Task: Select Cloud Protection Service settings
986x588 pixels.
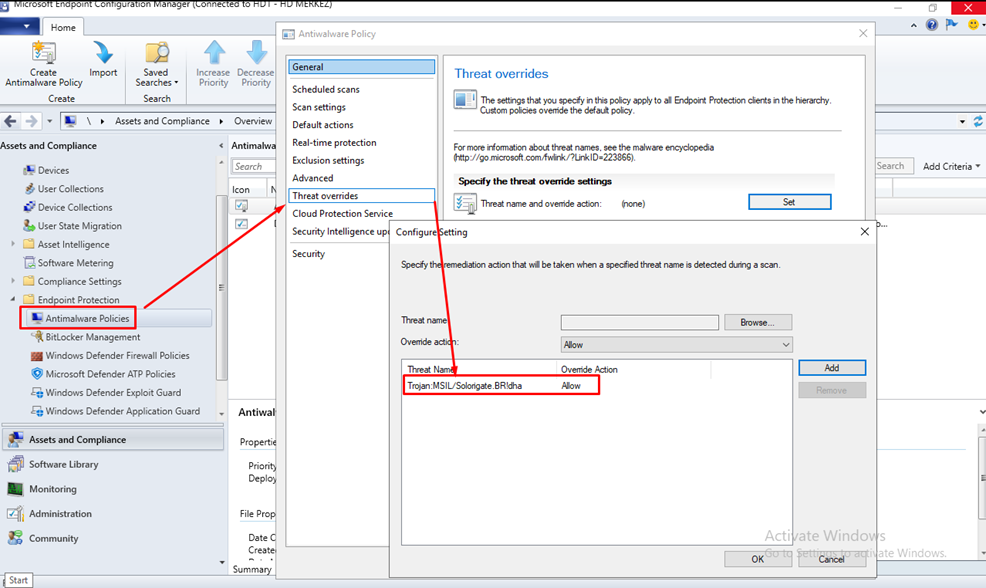Action: coord(342,214)
